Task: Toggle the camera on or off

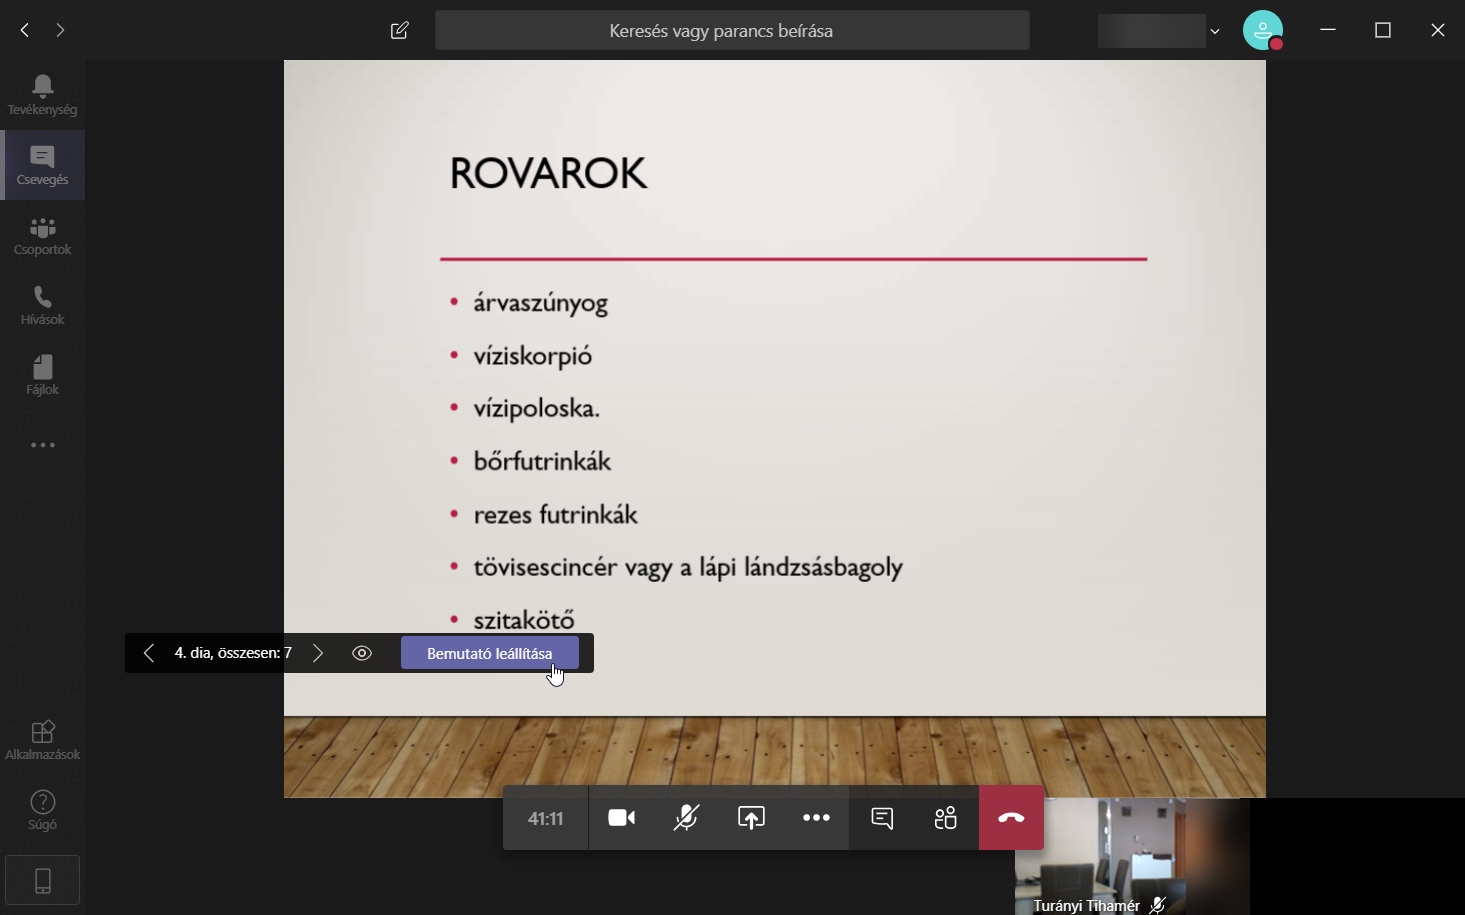Action: [x=621, y=818]
